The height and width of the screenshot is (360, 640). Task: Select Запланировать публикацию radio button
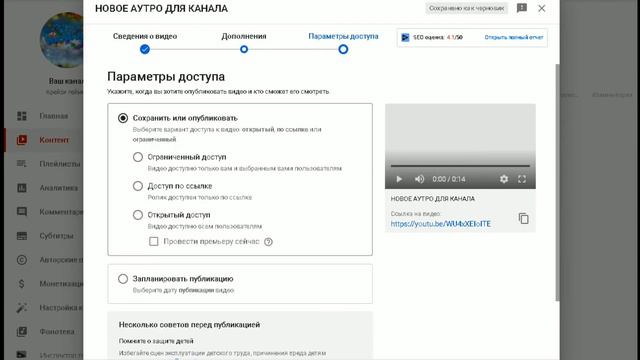pos(123,279)
